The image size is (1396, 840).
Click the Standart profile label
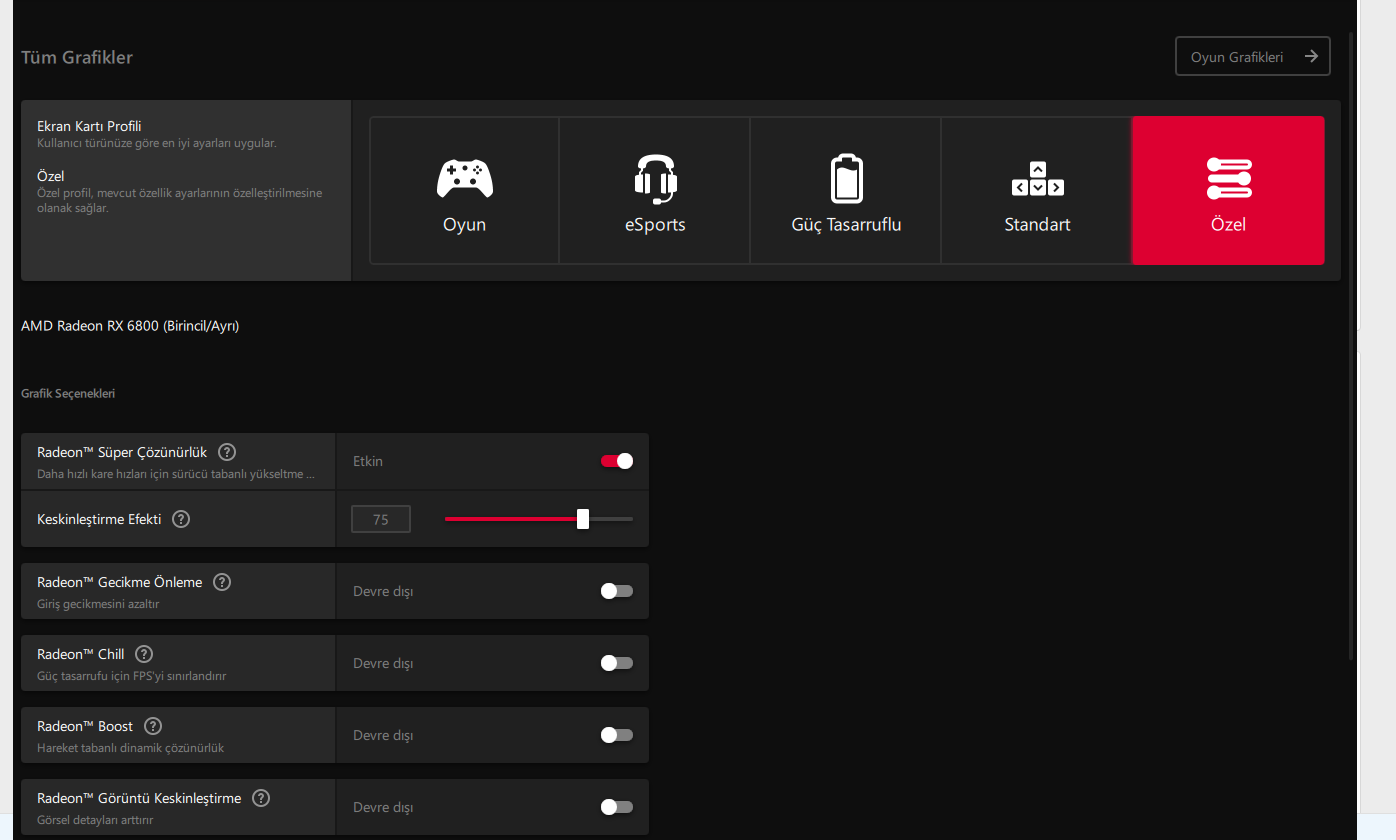pos(1038,225)
